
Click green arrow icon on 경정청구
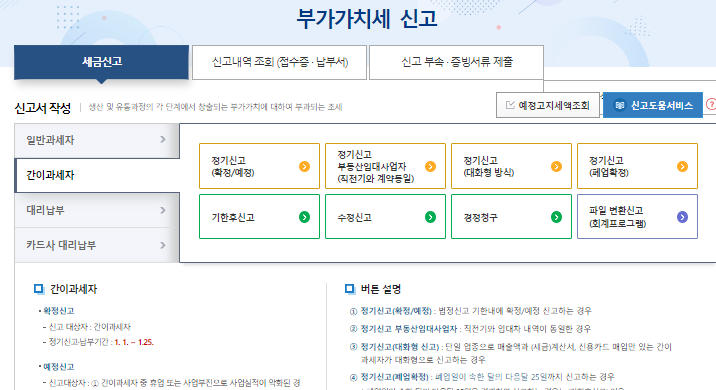pyautogui.click(x=556, y=217)
